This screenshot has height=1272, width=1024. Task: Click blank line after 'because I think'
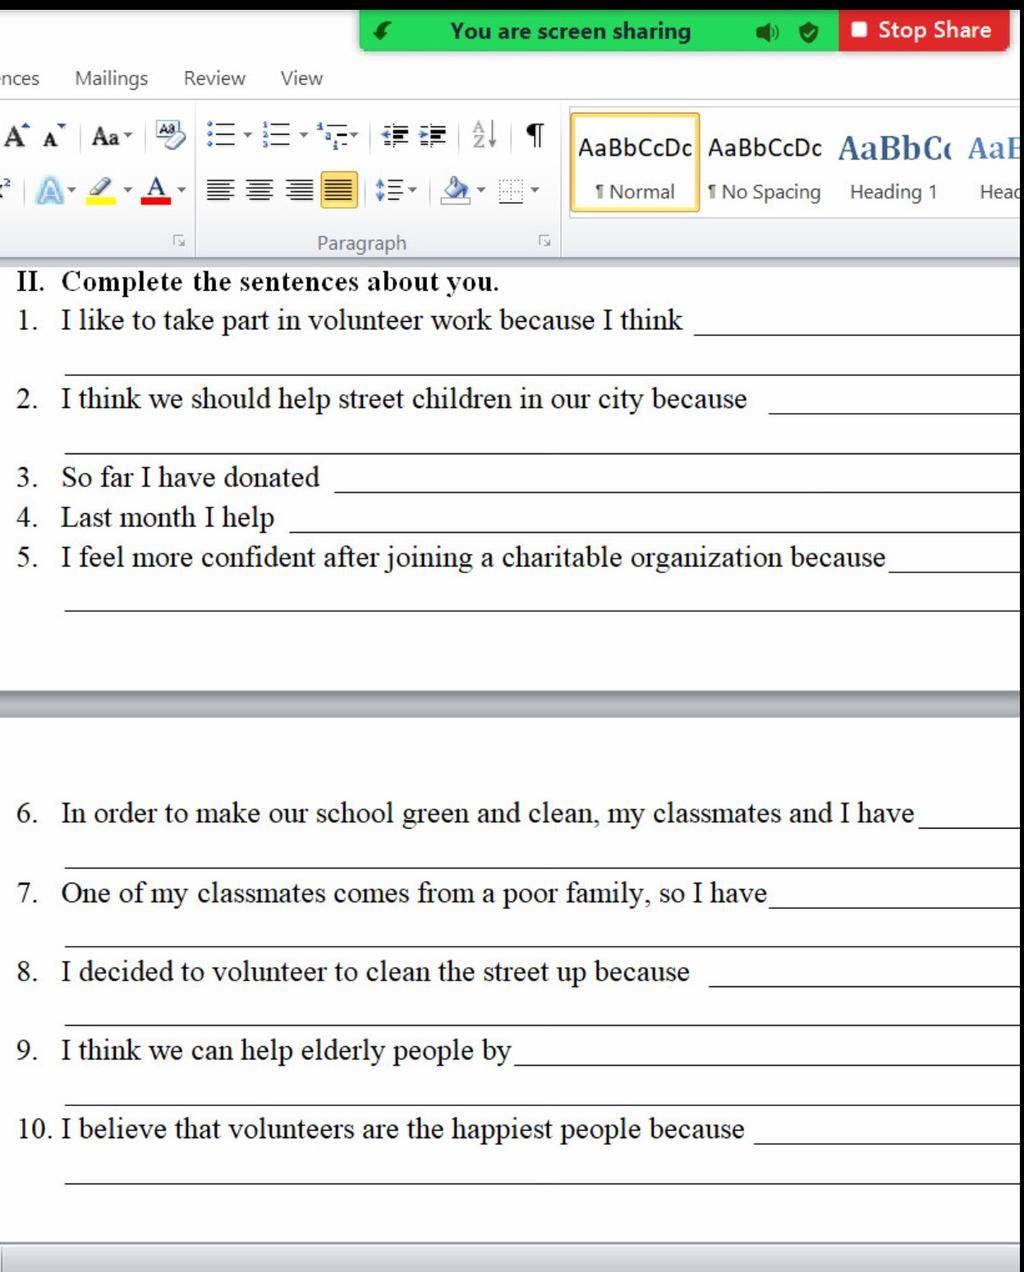pyautogui.click(x=856, y=326)
